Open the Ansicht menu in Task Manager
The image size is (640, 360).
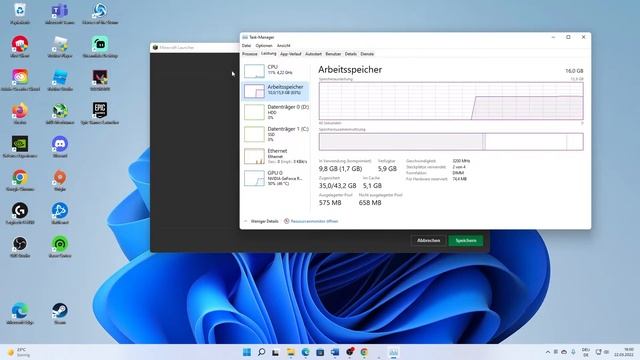pos(284,45)
